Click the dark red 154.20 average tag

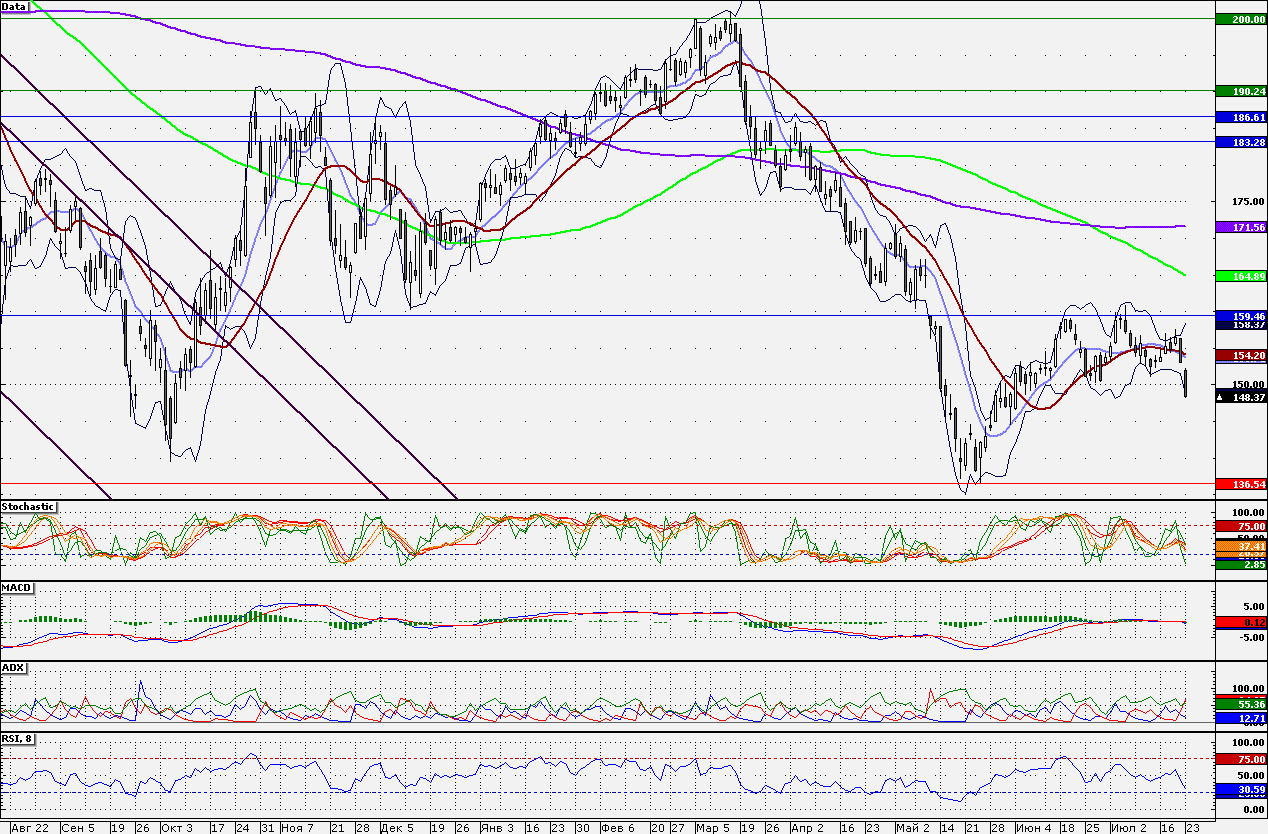point(1240,355)
